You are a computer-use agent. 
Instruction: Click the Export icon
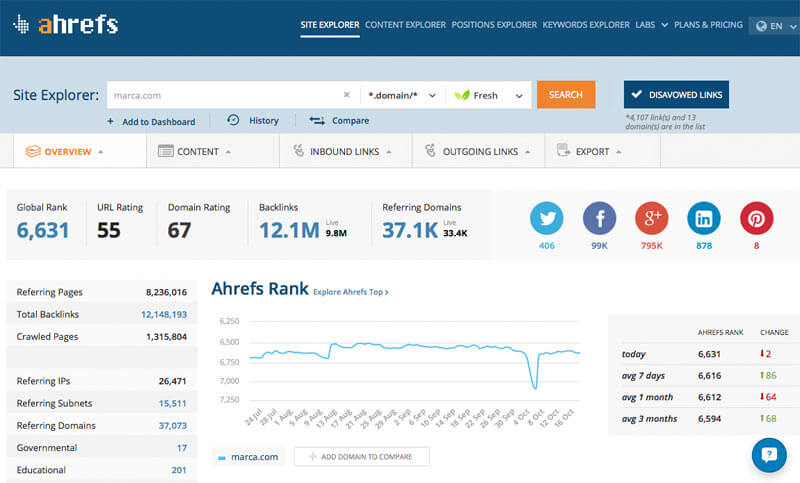[x=563, y=150]
